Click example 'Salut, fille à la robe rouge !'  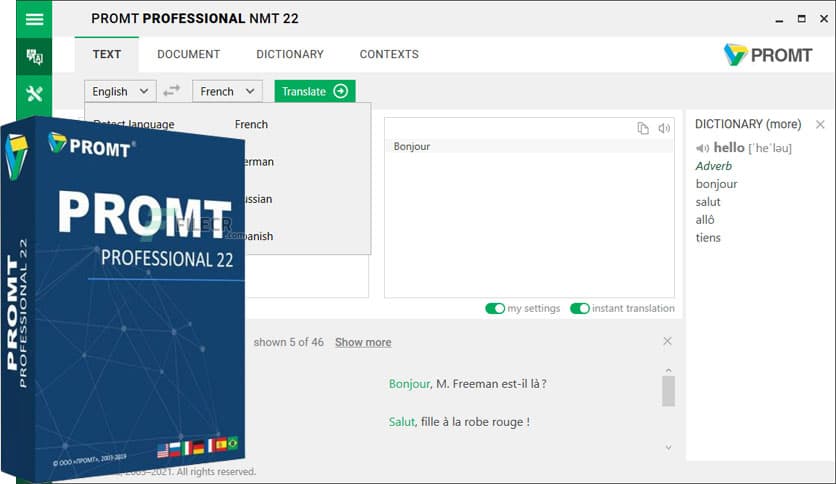pyautogui.click(x=459, y=422)
